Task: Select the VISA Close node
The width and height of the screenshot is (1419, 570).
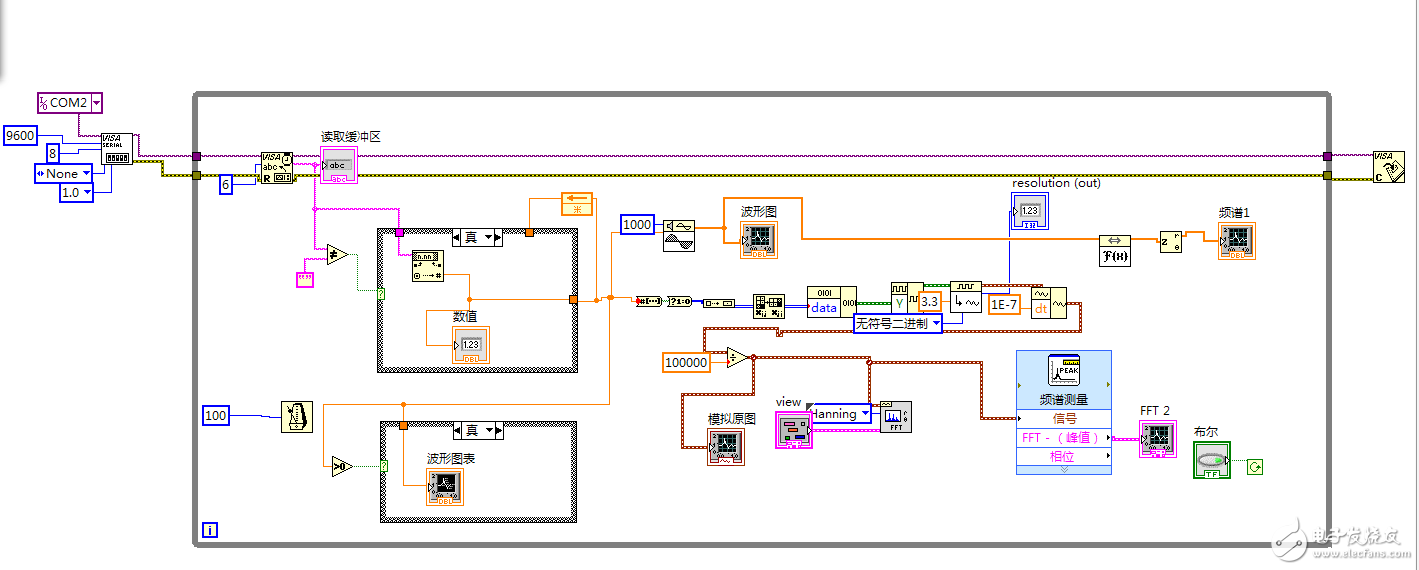Action: pyautogui.click(x=1388, y=167)
